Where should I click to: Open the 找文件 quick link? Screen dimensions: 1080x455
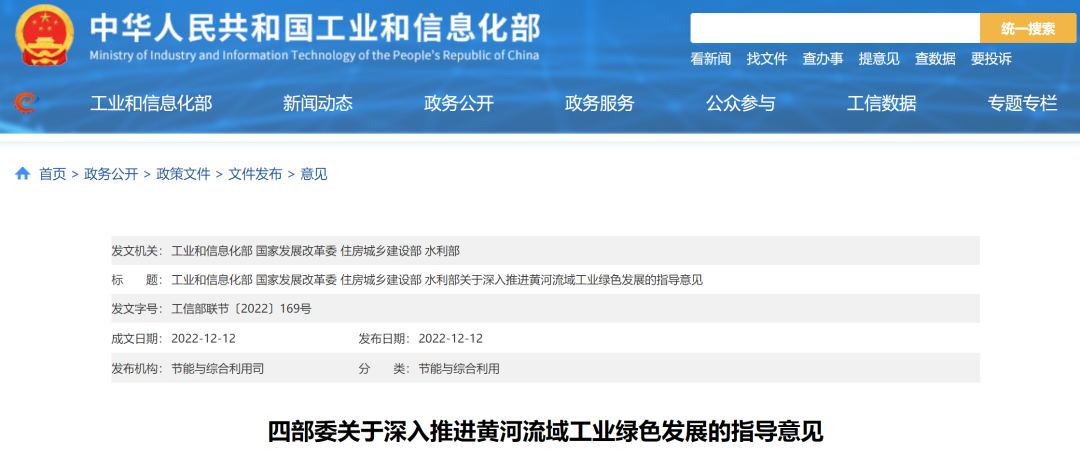767,59
